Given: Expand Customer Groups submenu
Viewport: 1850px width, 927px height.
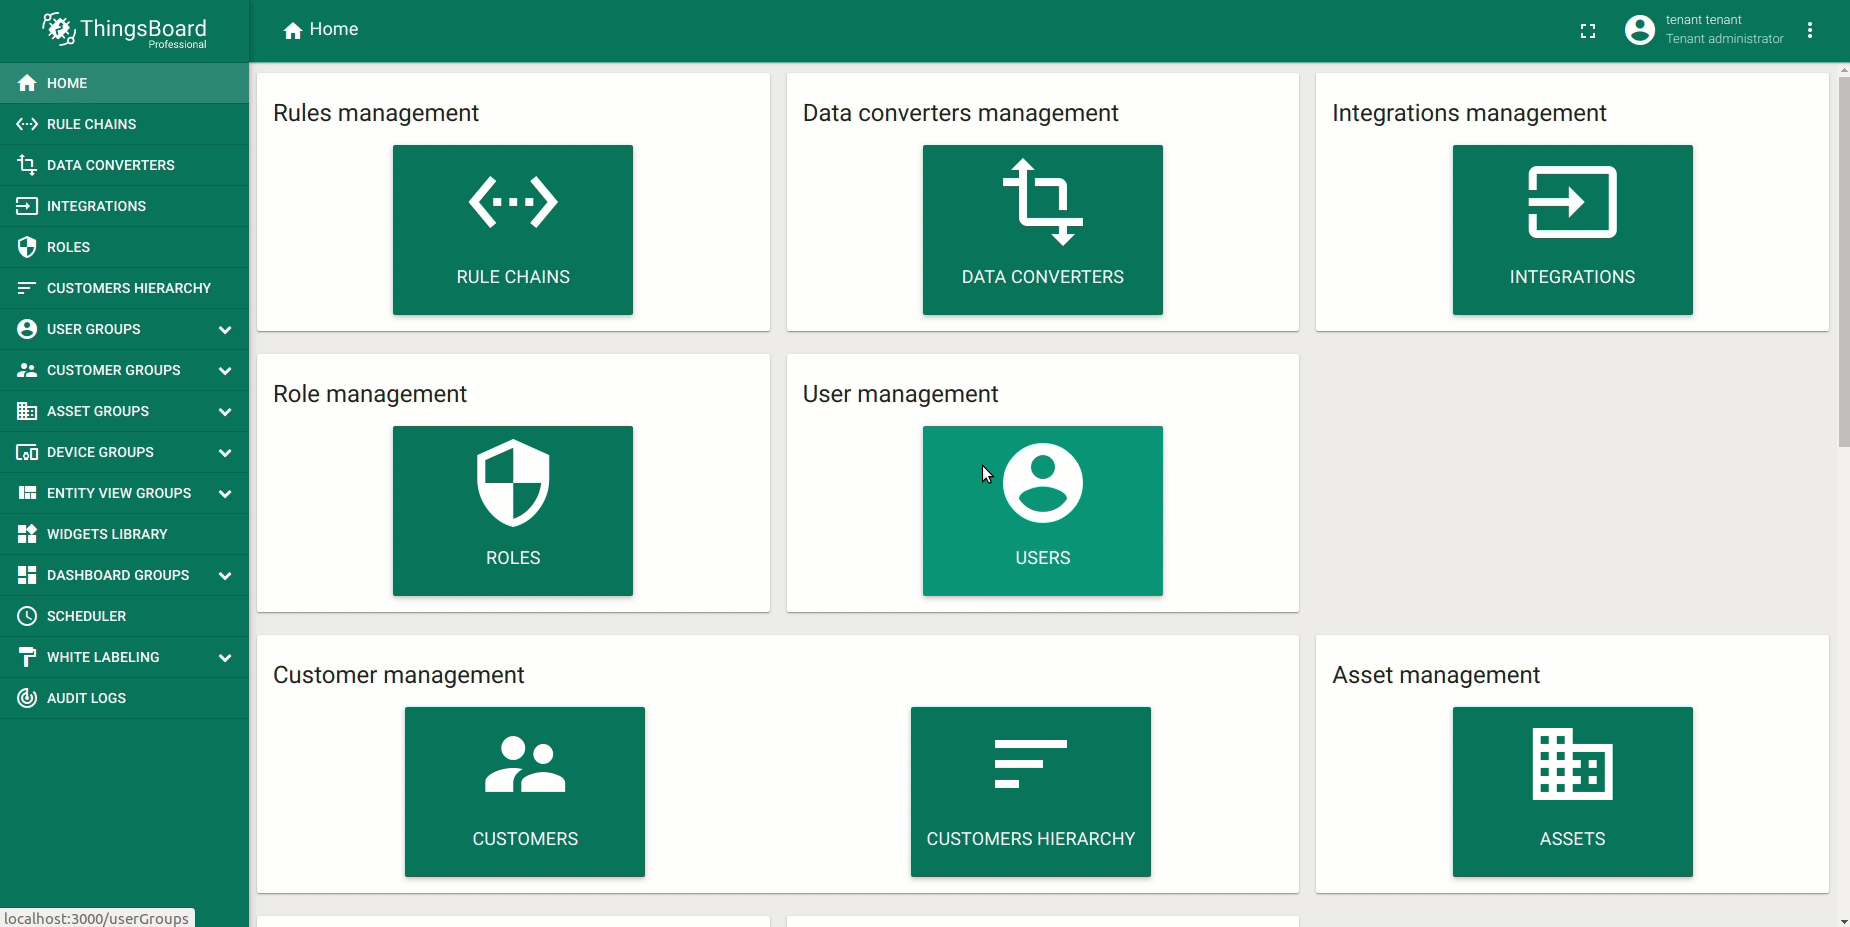Looking at the screenshot, I should pyautogui.click(x=225, y=371).
